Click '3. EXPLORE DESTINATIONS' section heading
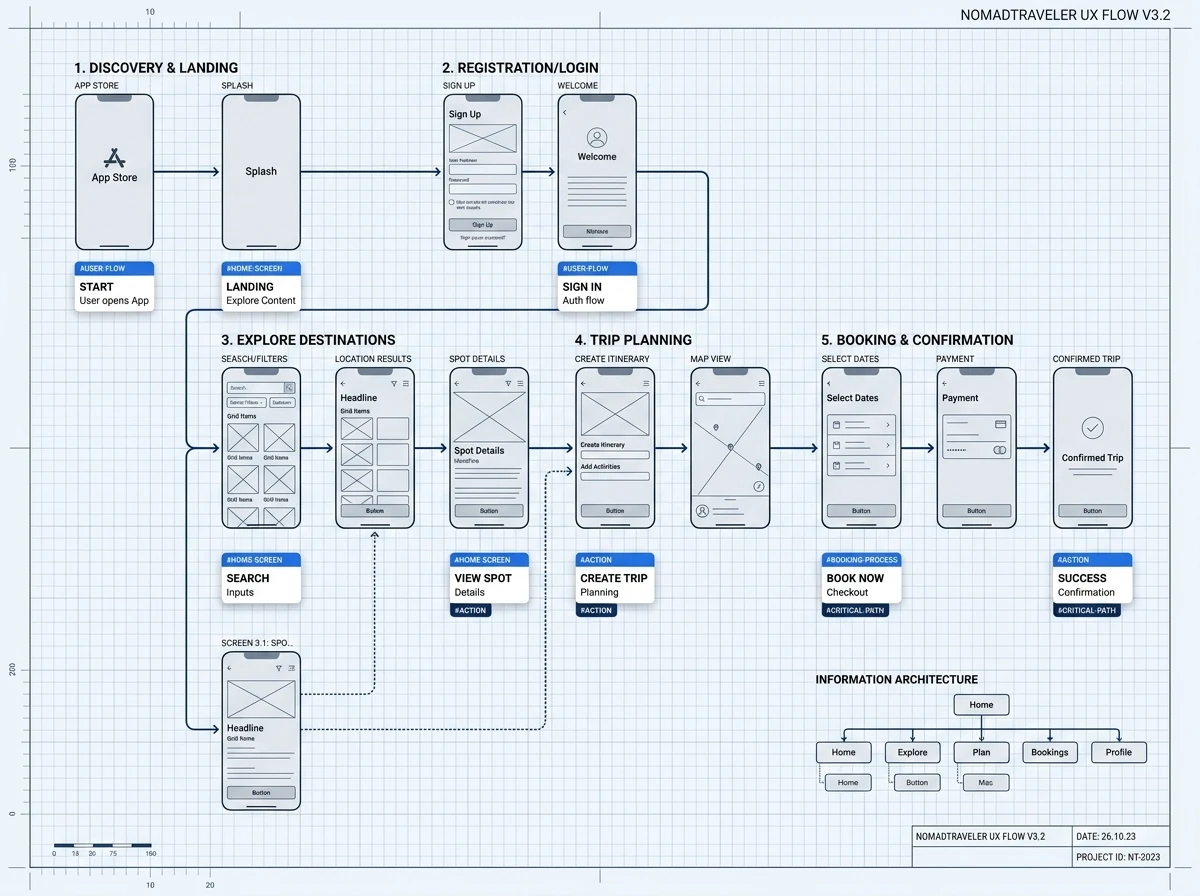1200x896 pixels. point(308,340)
